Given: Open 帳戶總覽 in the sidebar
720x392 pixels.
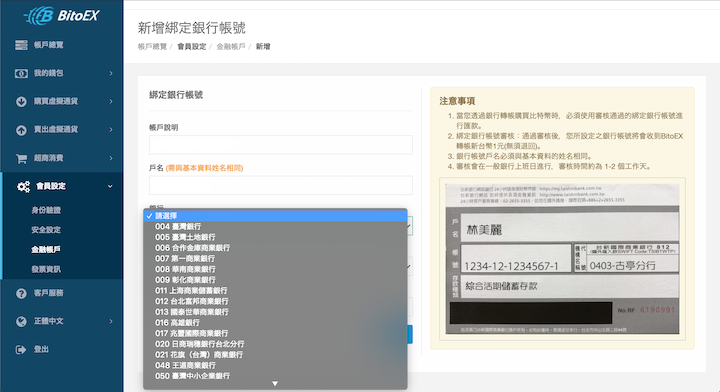Looking at the screenshot, I should pos(49,45).
